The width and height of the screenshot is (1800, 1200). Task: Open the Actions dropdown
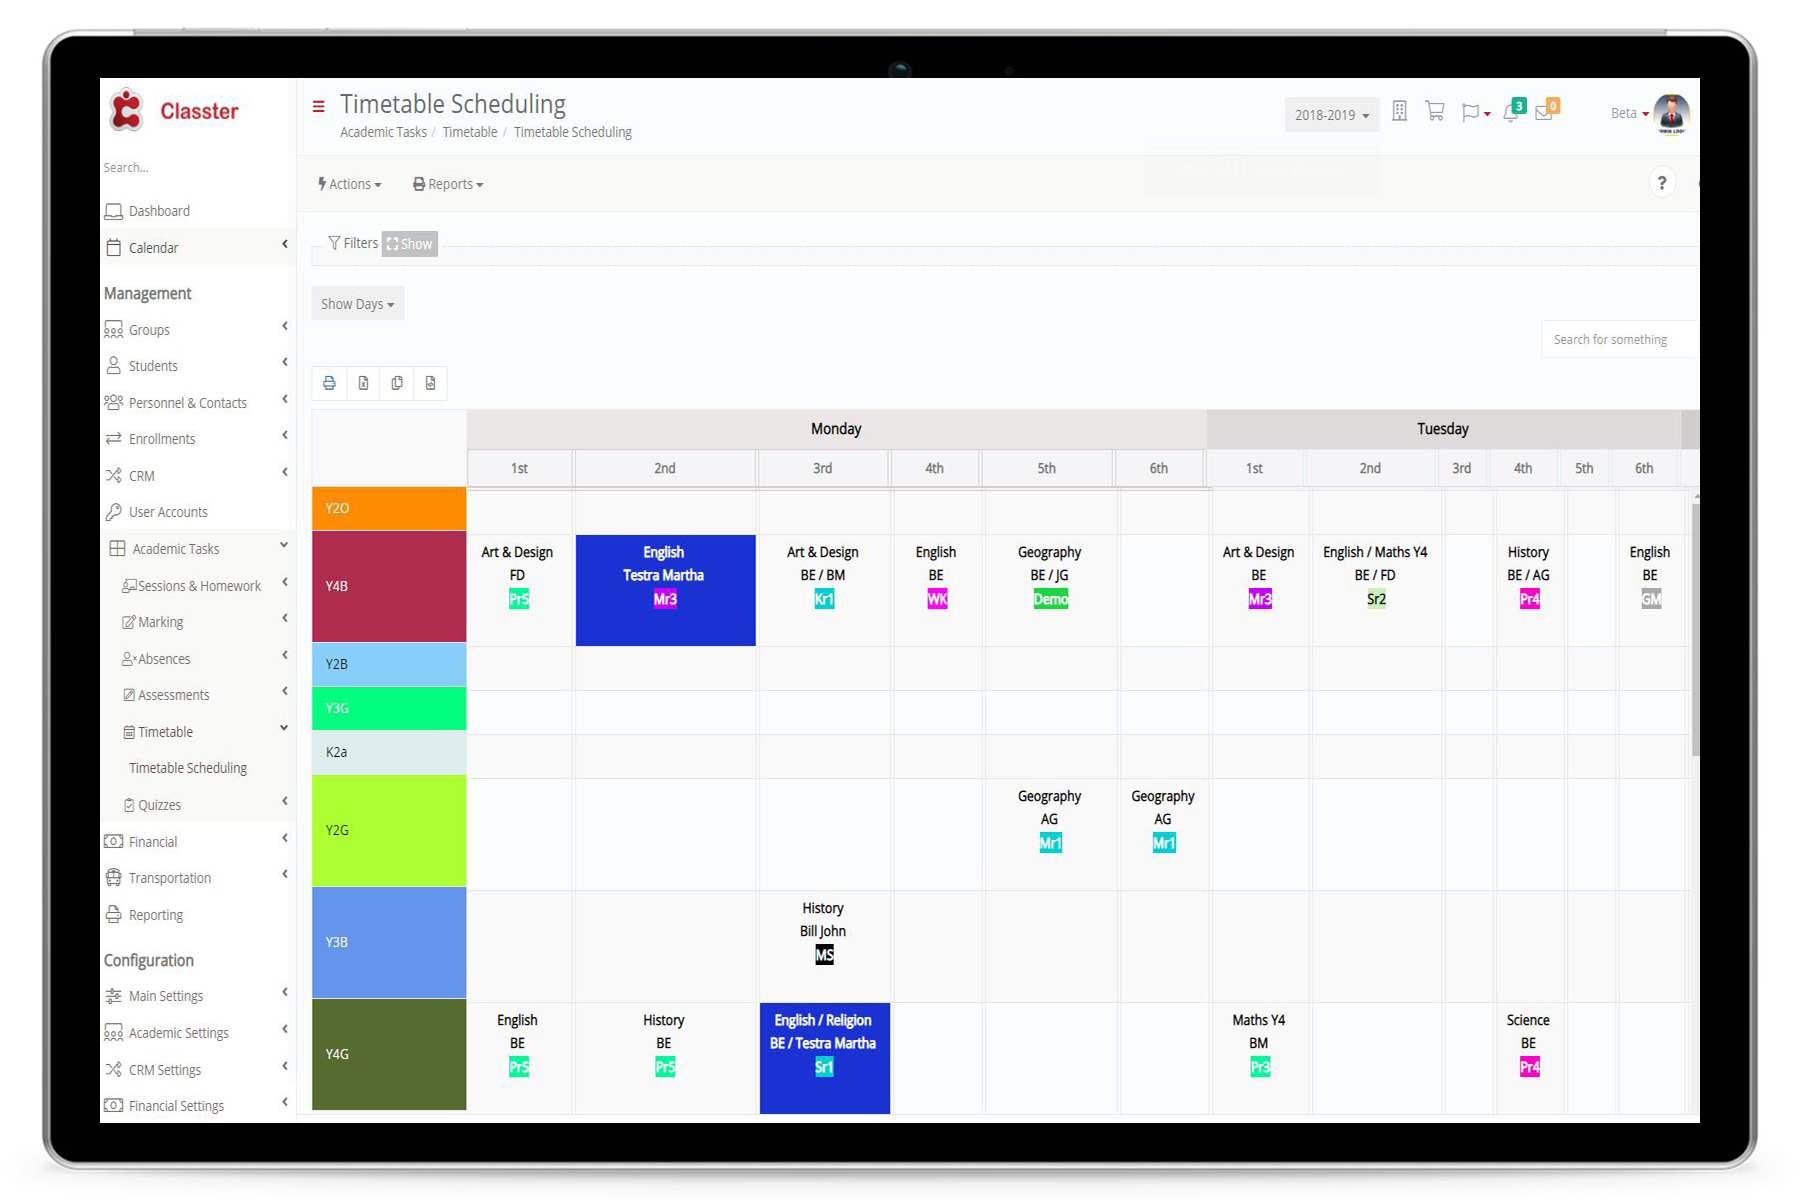350,184
